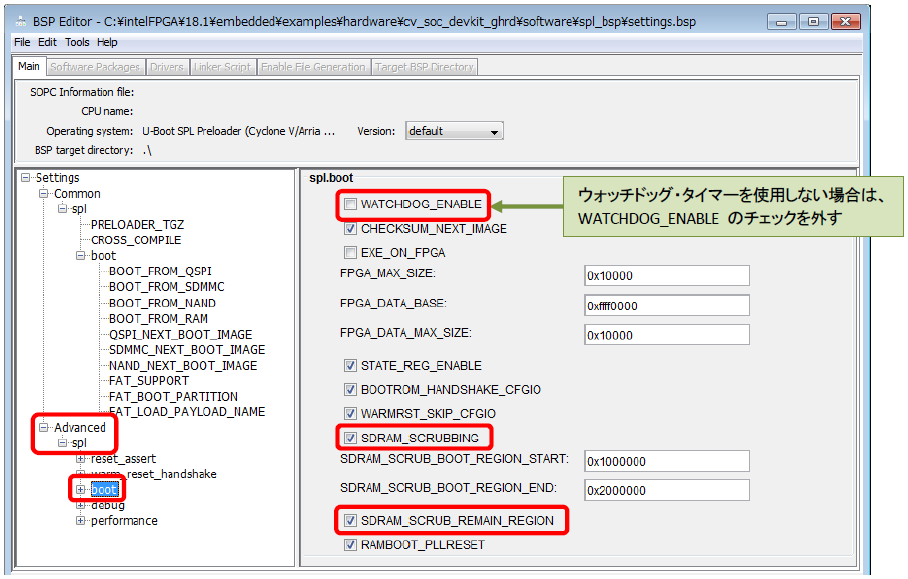Click the BSP Editor title bar icon
Viewport: 908px width, 579px height.
(21, 21)
